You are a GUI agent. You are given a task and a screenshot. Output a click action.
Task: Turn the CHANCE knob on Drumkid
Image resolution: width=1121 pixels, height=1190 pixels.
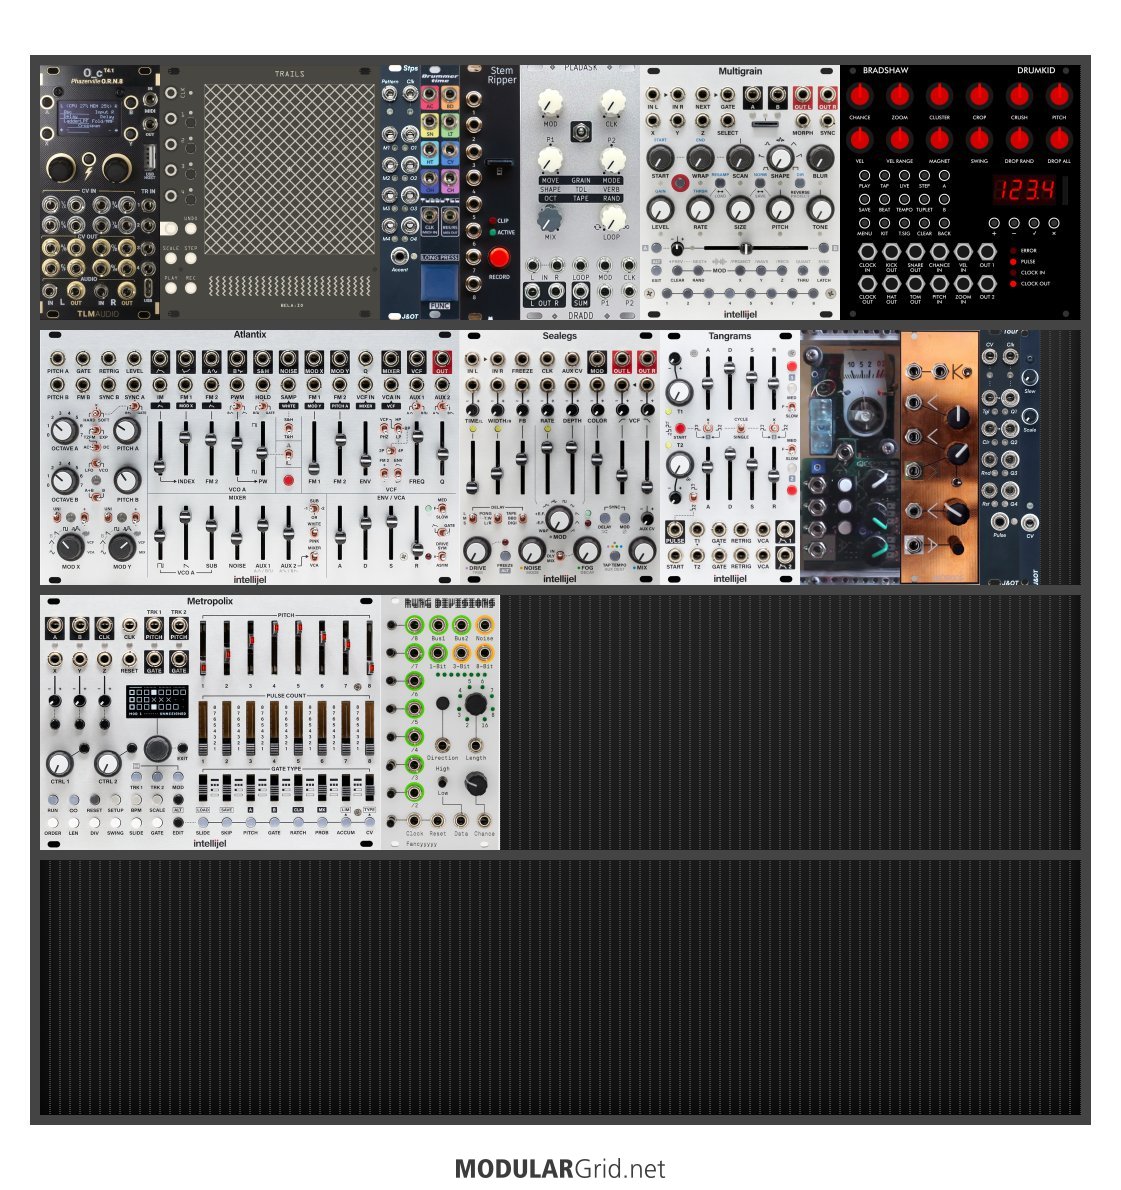point(859,96)
